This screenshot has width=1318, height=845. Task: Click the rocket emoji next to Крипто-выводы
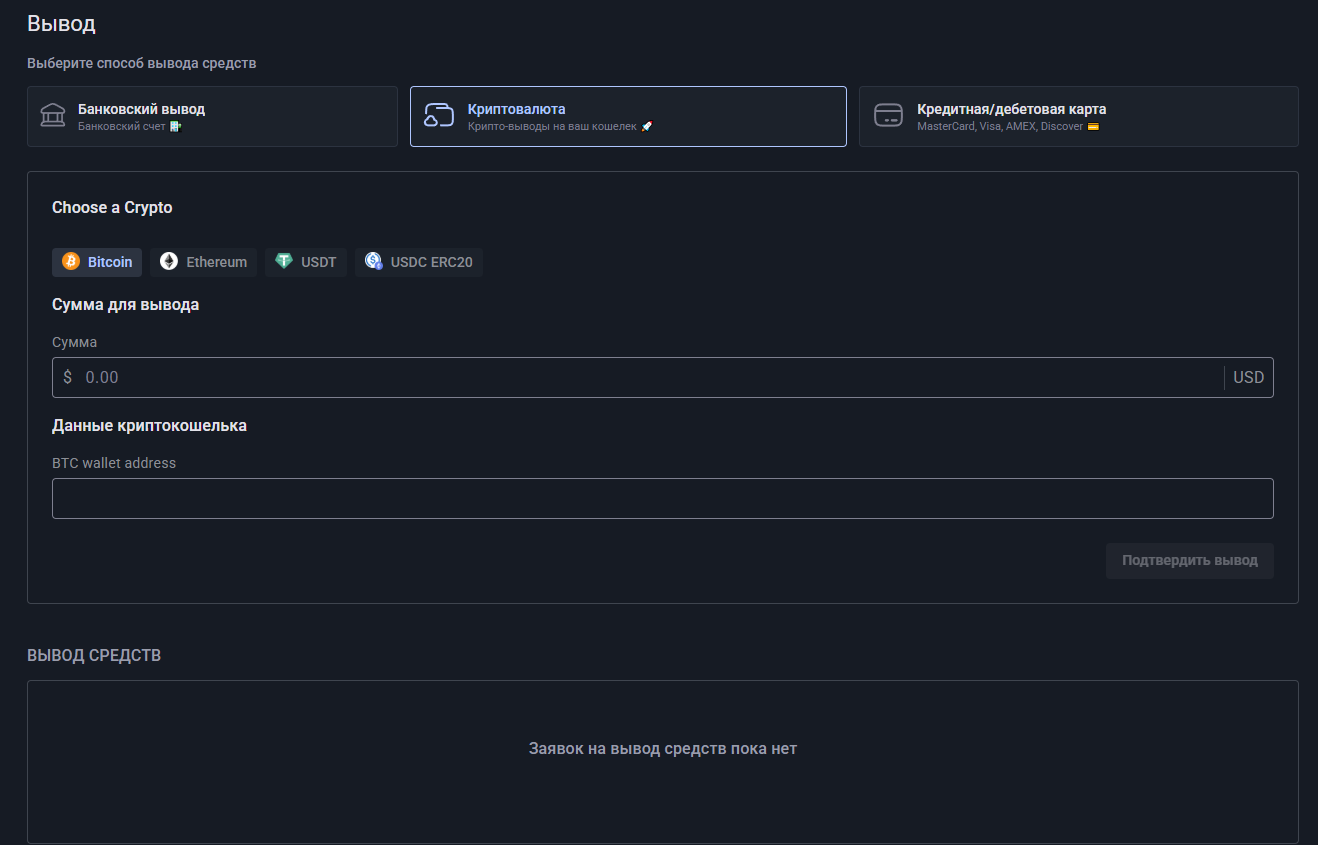click(x=647, y=127)
